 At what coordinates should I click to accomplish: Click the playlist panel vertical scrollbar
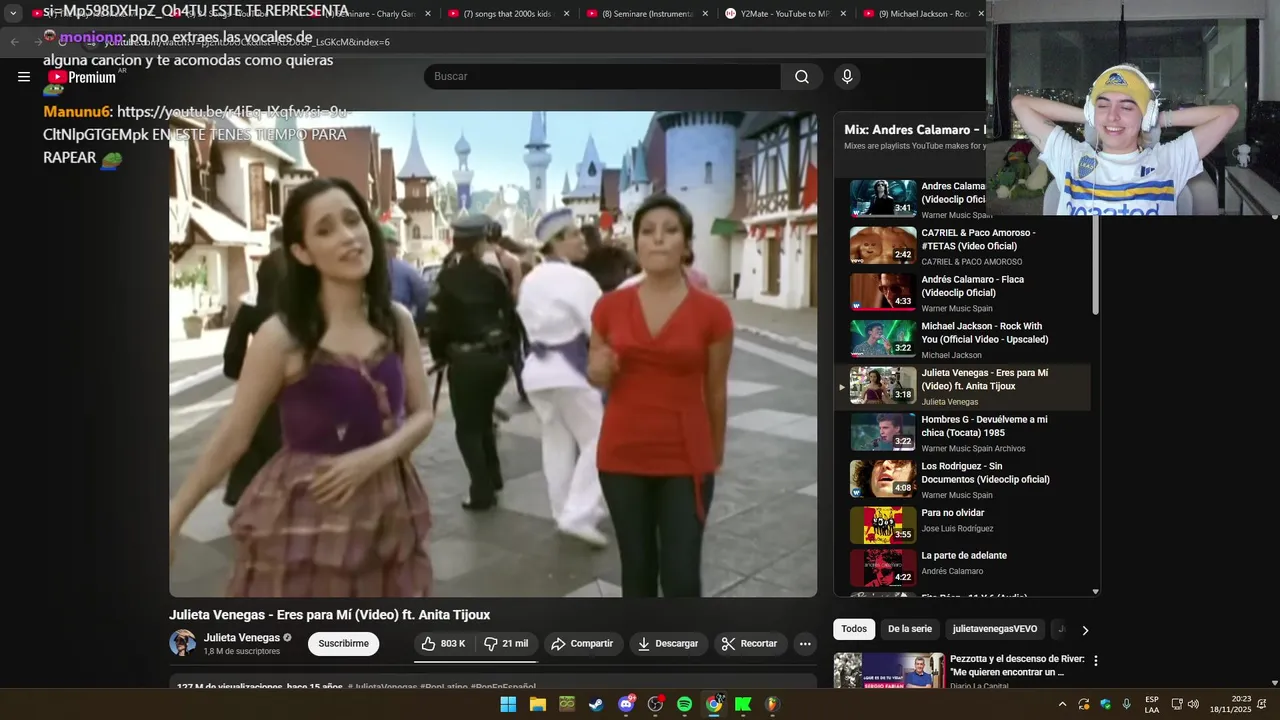1095,265
